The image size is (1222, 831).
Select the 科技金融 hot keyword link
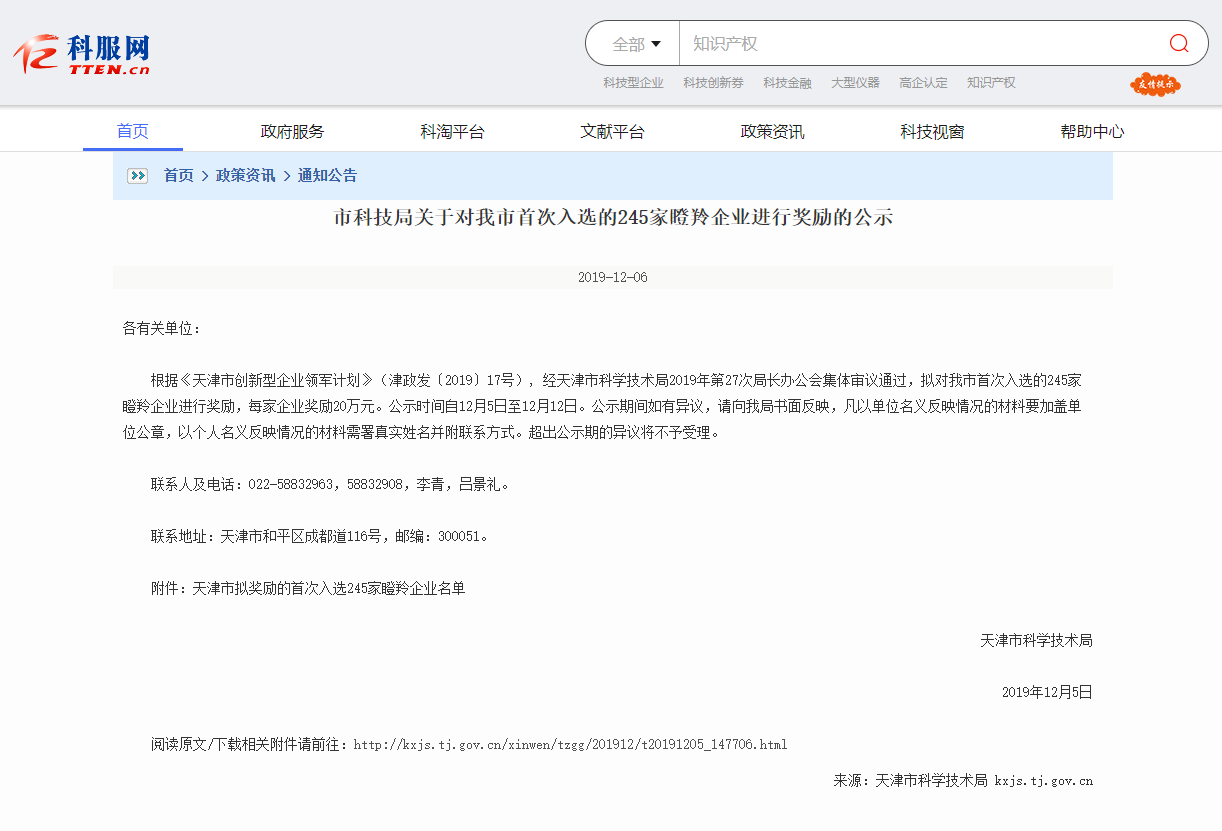(x=787, y=83)
